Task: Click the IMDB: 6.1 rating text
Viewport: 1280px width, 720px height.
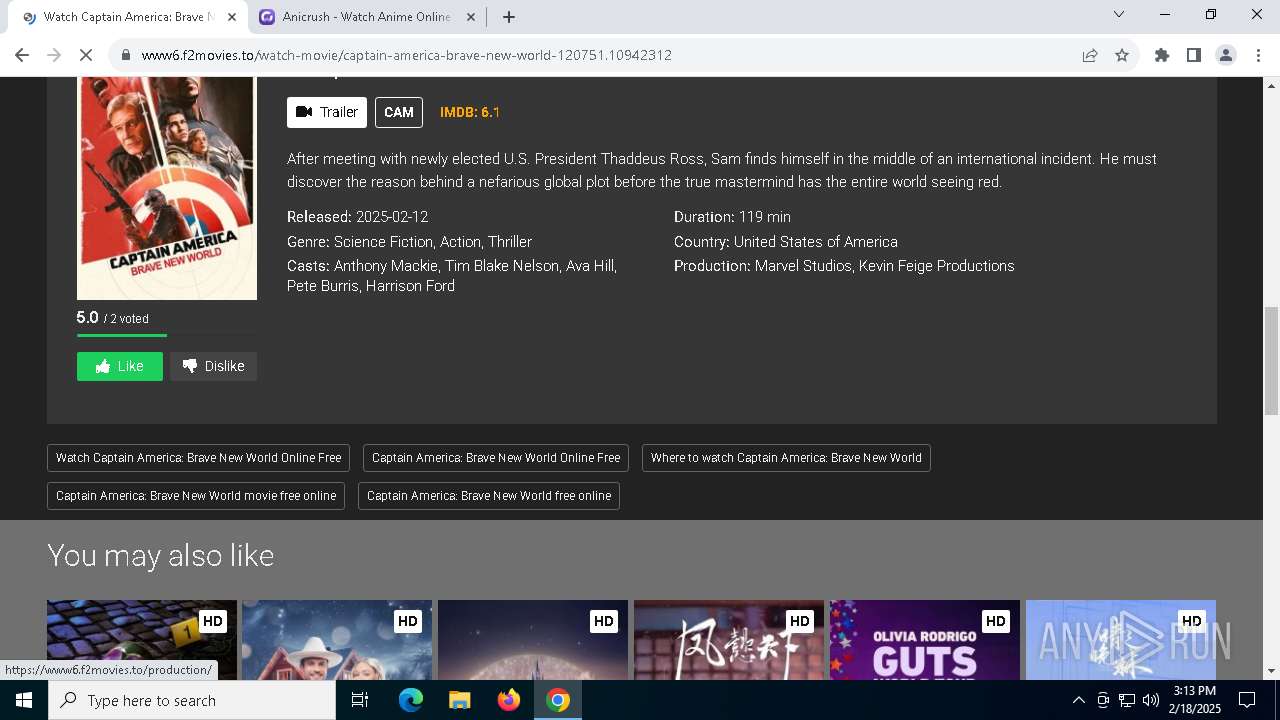Action: tap(470, 112)
